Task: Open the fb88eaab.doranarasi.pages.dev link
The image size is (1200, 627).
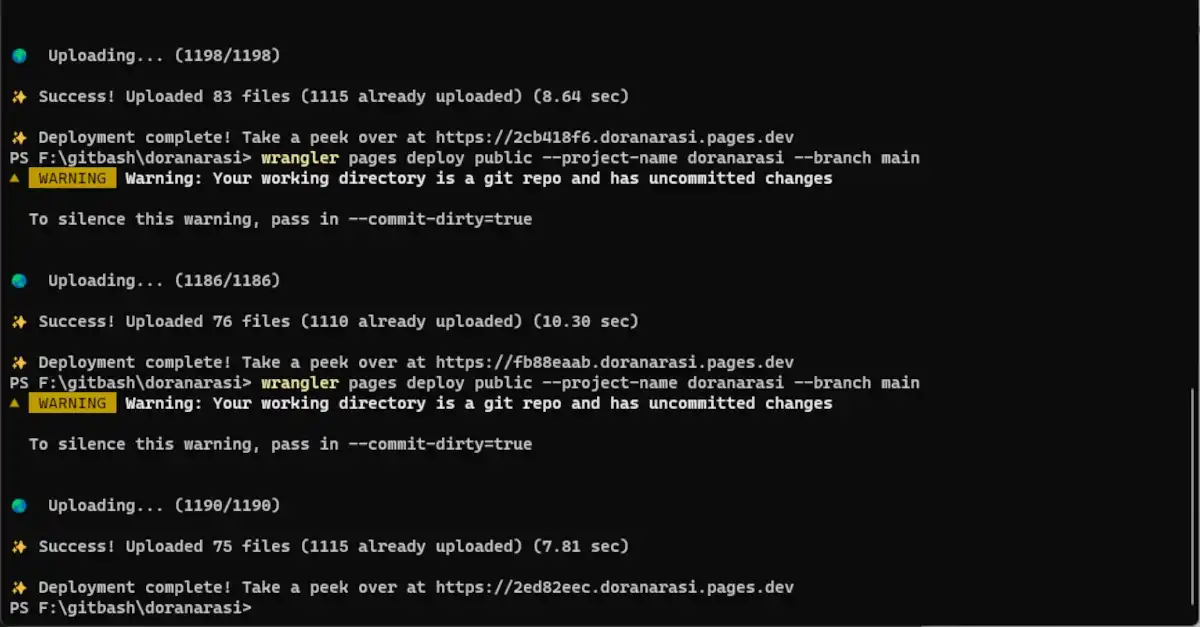Action: pyautogui.click(x=614, y=363)
